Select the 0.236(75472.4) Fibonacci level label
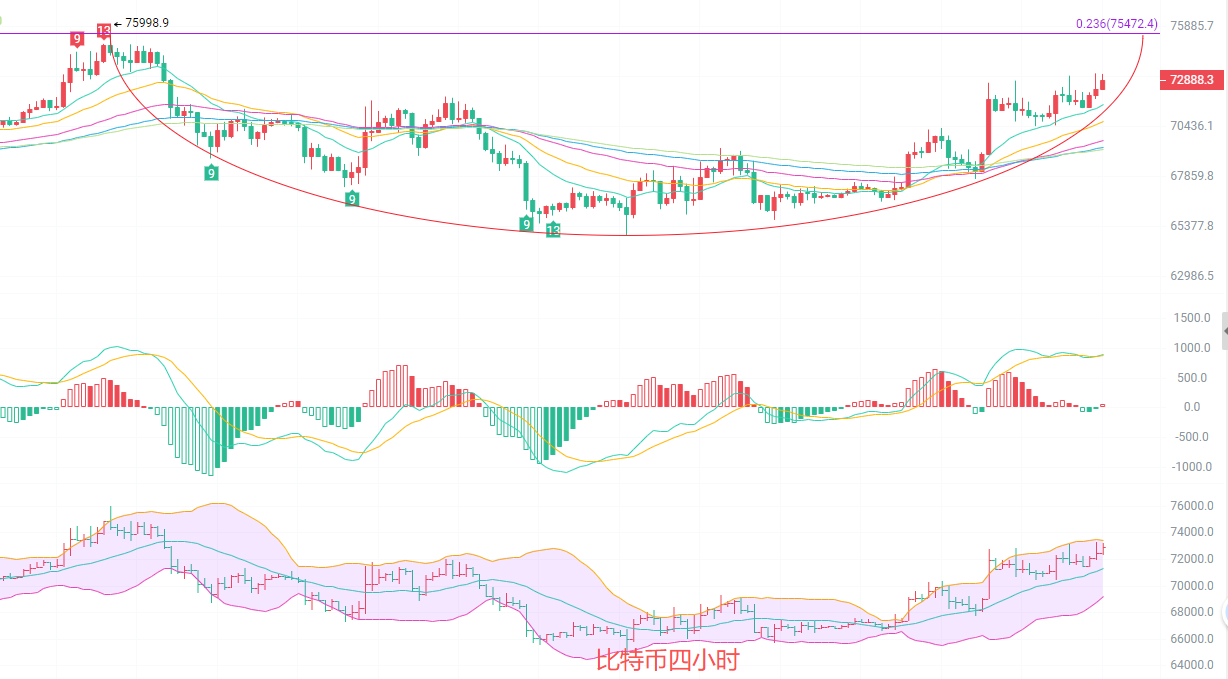1228x679 pixels. 1116,24
